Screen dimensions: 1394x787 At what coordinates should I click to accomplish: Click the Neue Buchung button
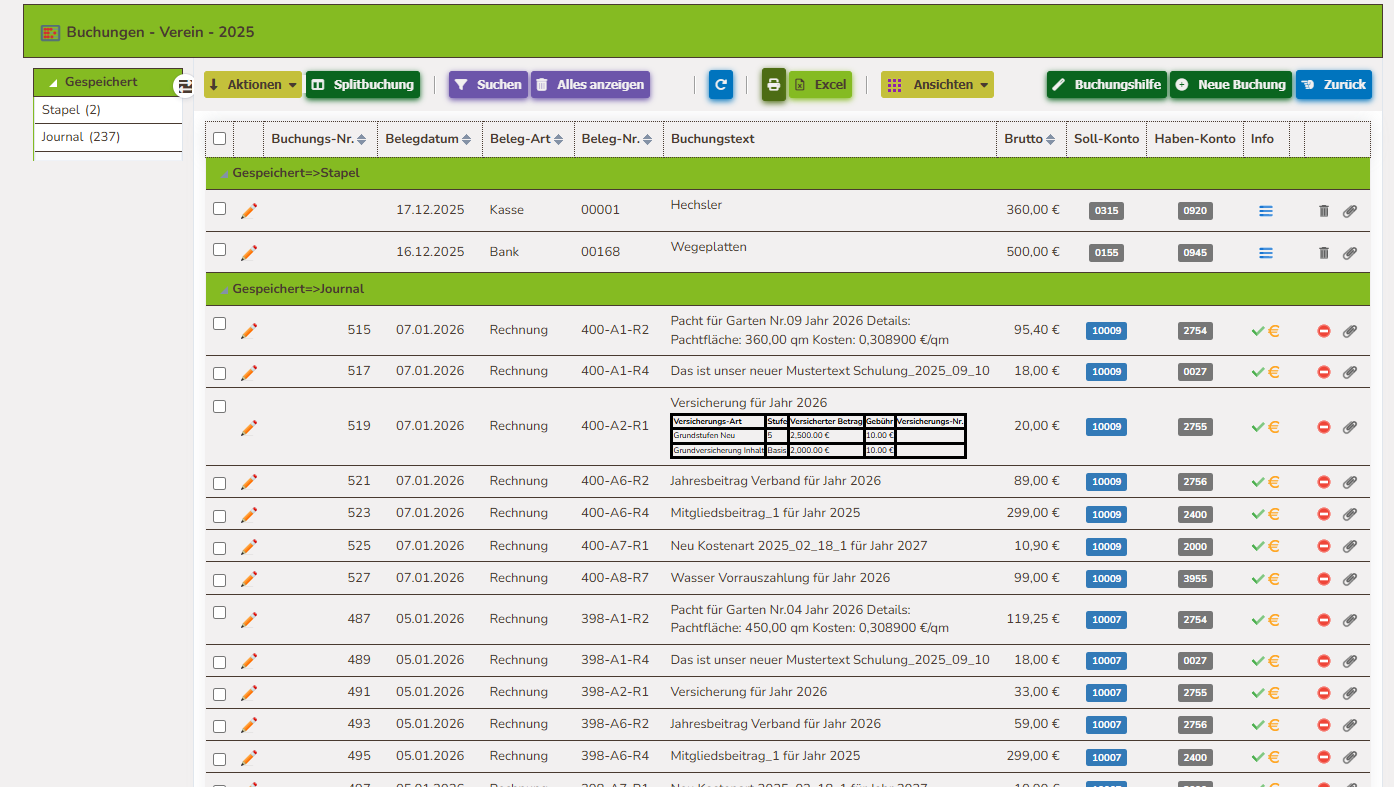tap(1230, 85)
